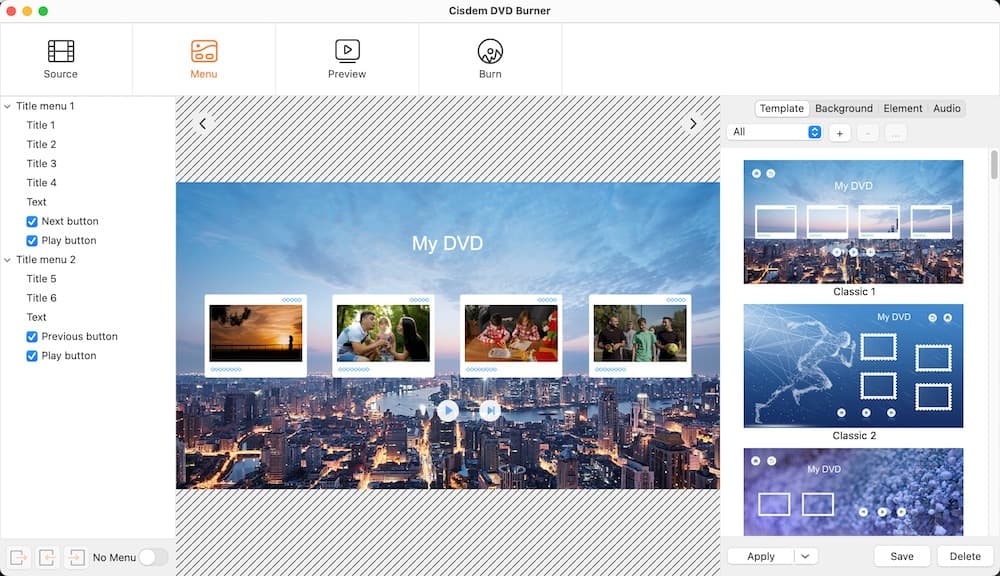The width and height of the screenshot is (1000, 576).
Task: Open the Preview section
Action: tap(347, 59)
